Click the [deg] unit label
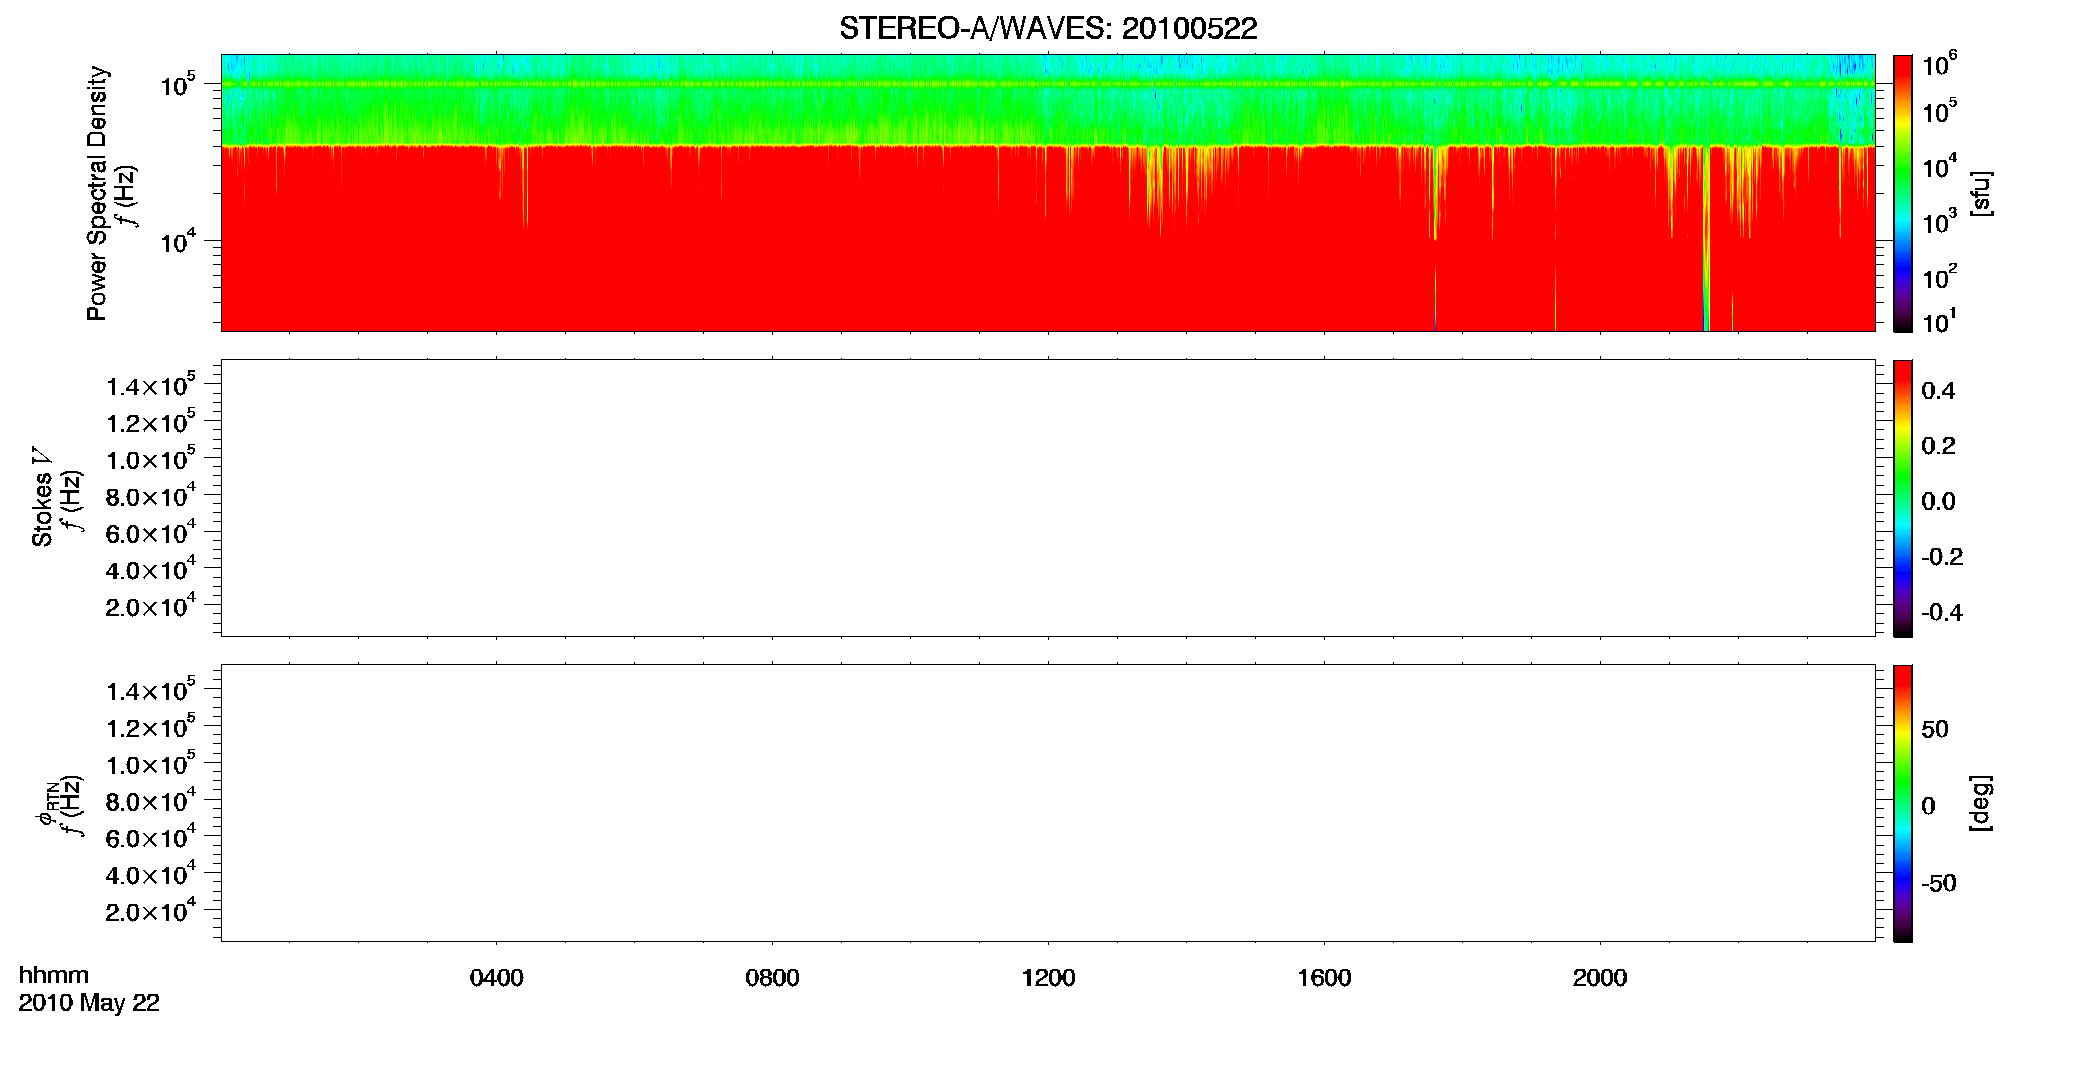The height and width of the screenshot is (1080, 2096). click(1981, 803)
